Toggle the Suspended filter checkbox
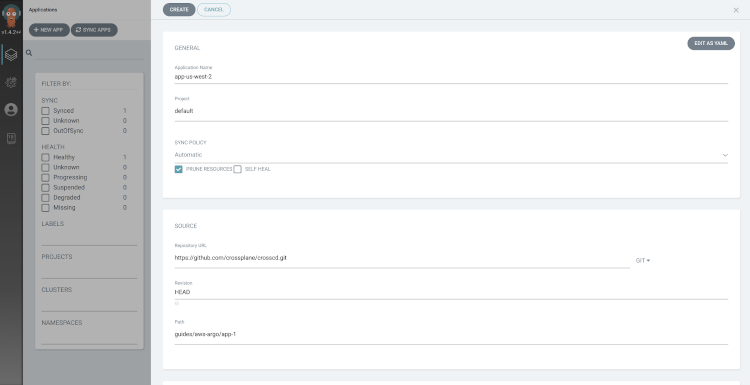This screenshot has height=385, width=750. (x=45, y=187)
